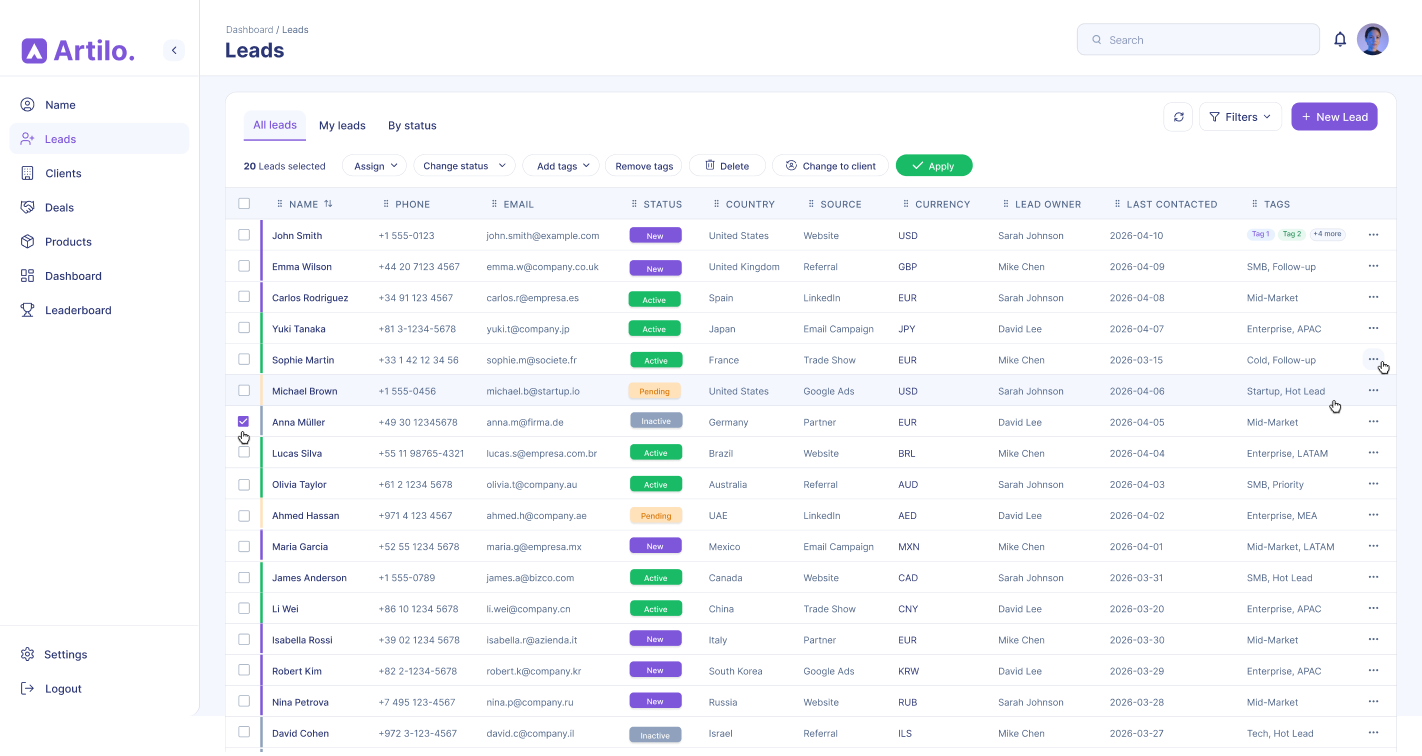Expand the Change status dropdown
1422x756 pixels.
point(464,166)
